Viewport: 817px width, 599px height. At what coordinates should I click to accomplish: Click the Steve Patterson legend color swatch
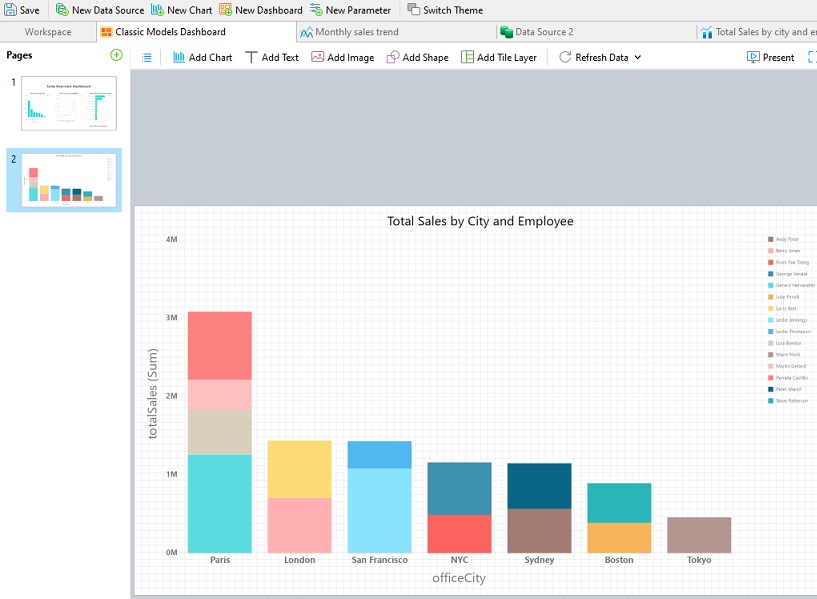771,401
